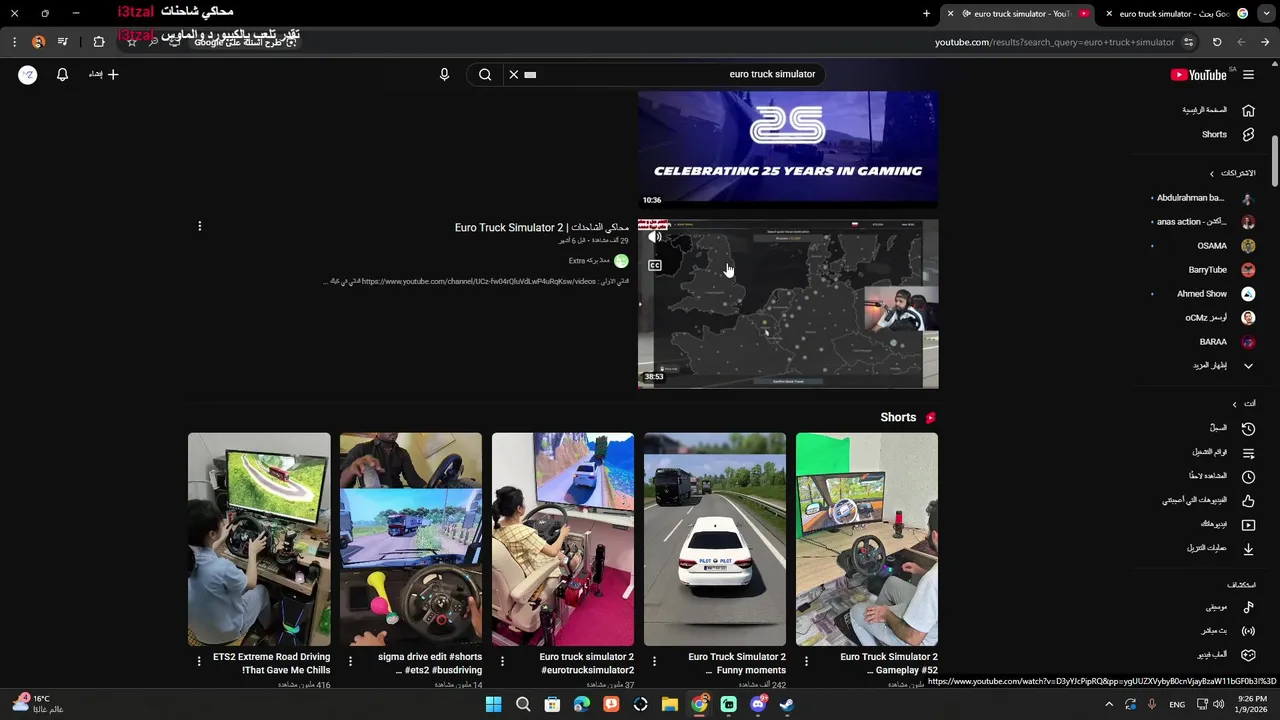Switch to euro truck simulator YouTube tab
1280x720 pixels.
[x=1020, y=14]
